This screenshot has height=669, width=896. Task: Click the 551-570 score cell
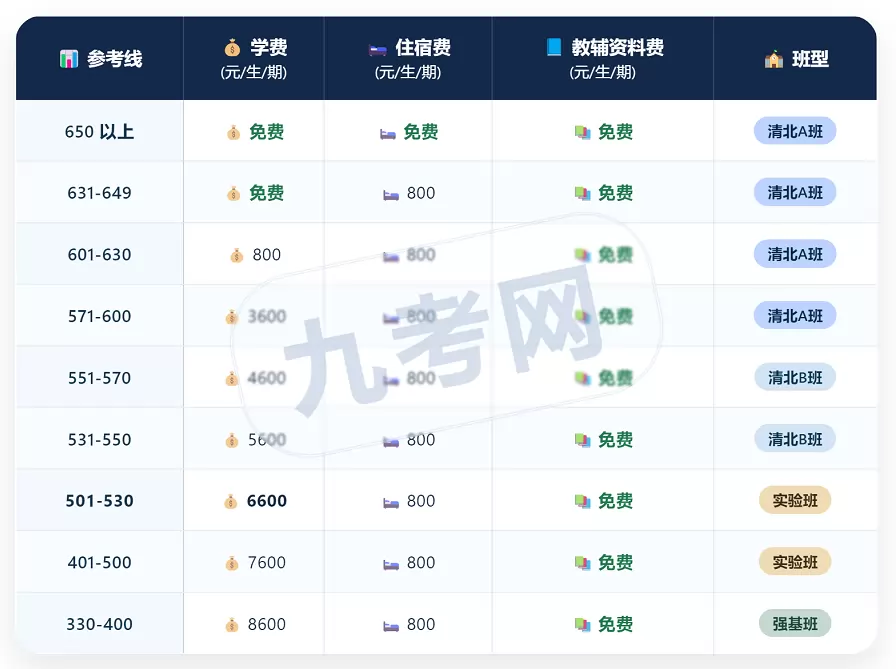pos(99,378)
